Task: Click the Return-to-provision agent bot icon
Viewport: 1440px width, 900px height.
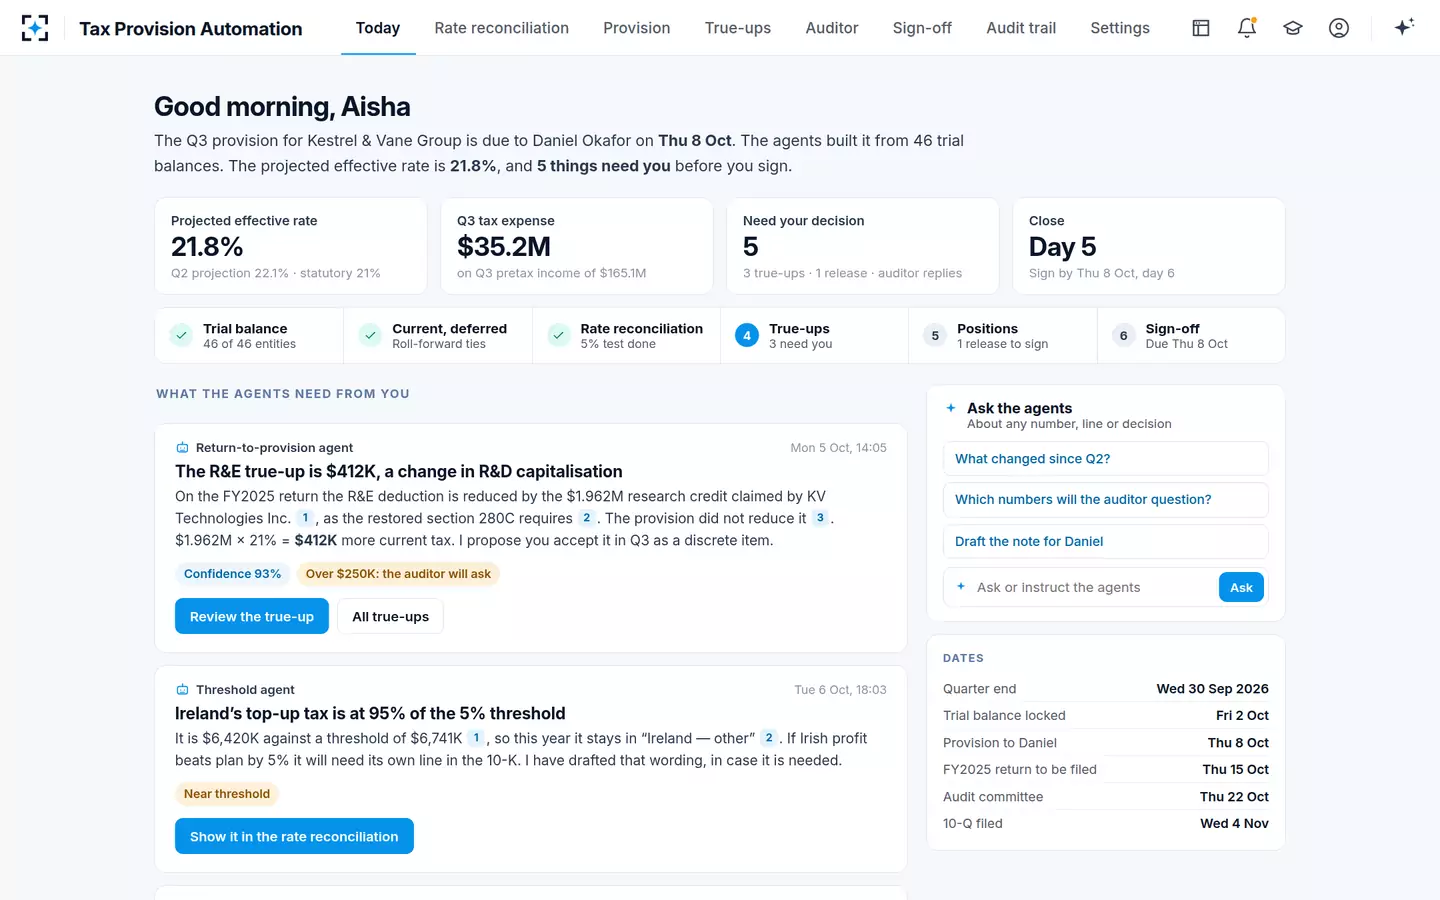Action: click(x=182, y=448)
